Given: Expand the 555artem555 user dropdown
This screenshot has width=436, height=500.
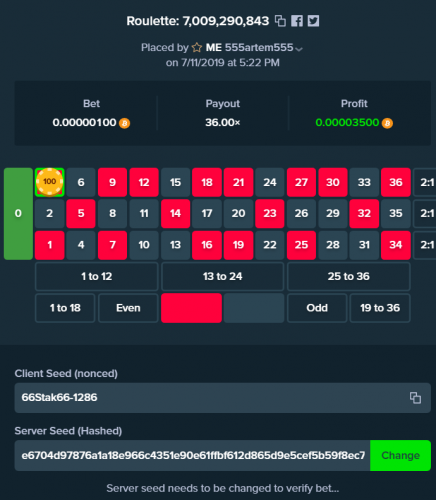Looking at the screenshot, I should point(299,49).
